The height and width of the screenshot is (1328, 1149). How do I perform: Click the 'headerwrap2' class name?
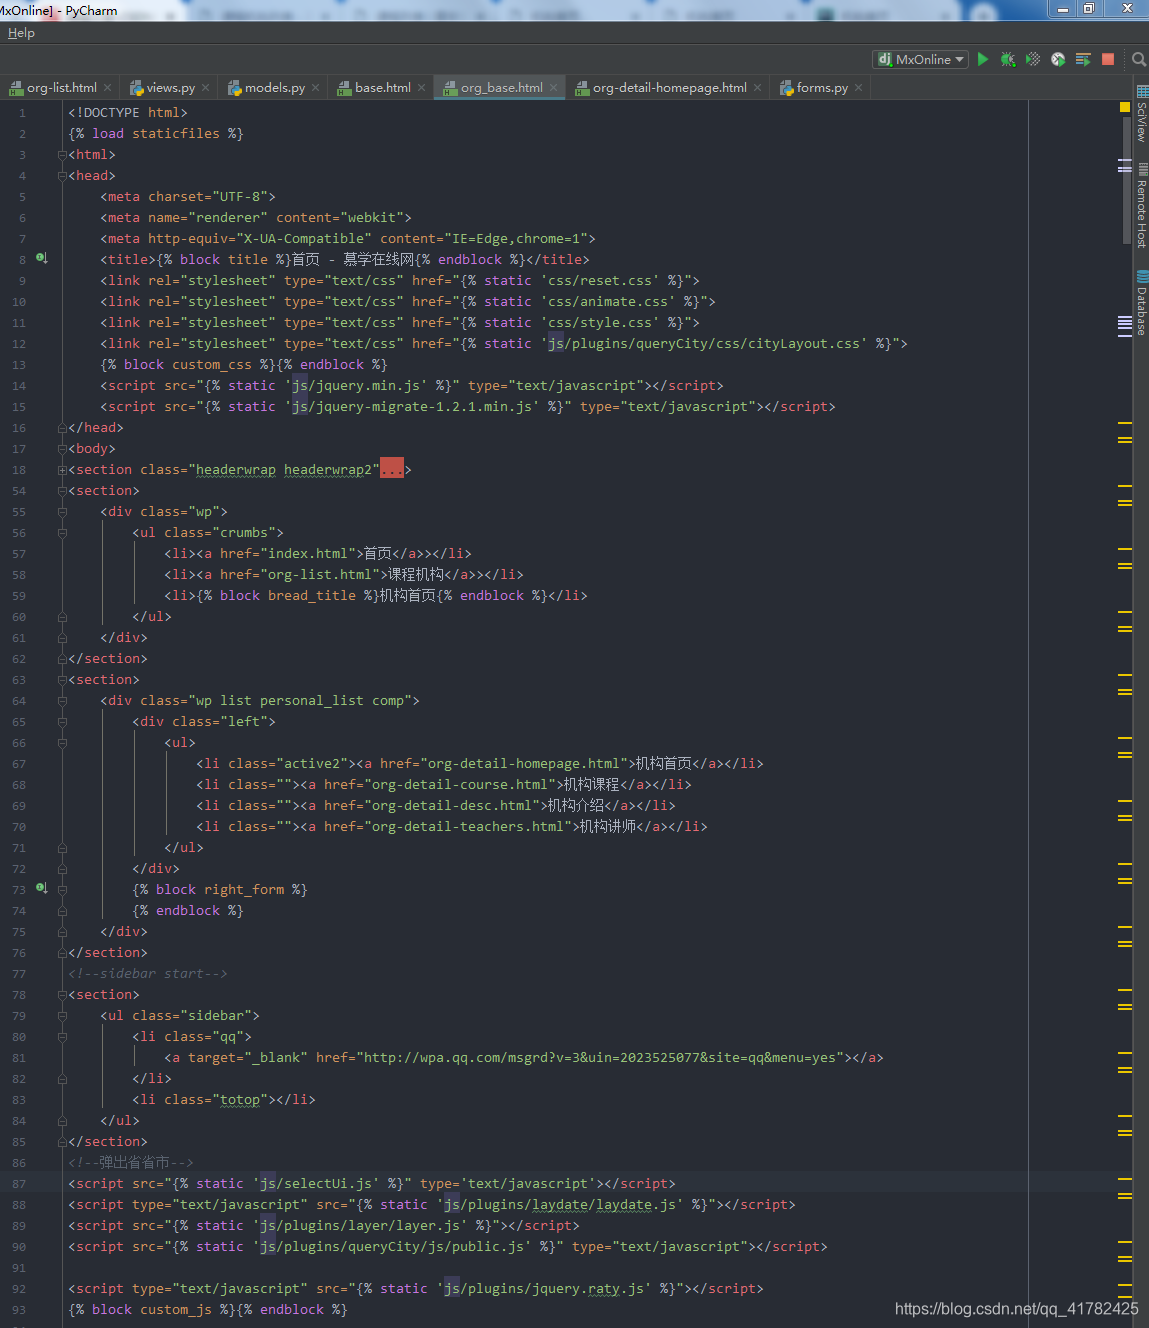[x=327, y=469]
